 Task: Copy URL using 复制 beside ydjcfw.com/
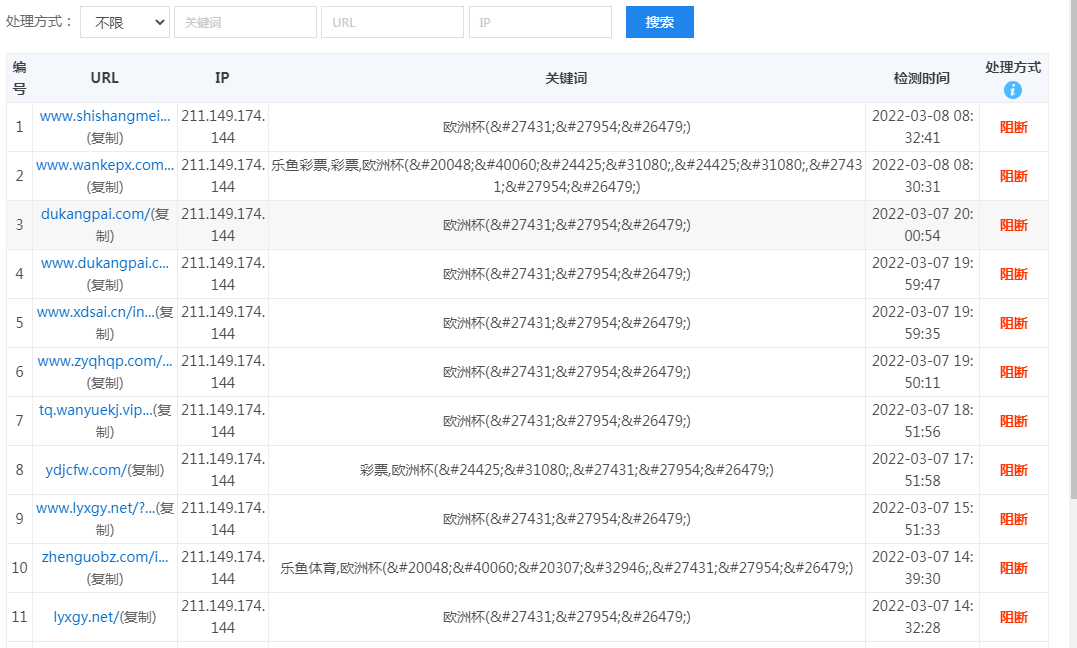pos(146,470)
